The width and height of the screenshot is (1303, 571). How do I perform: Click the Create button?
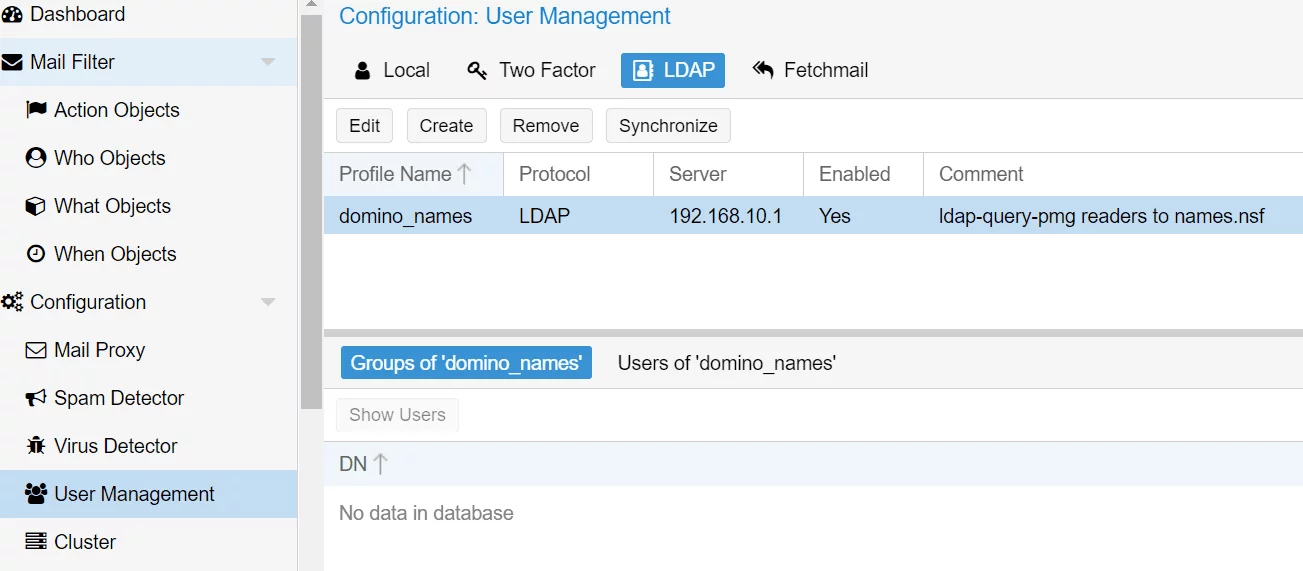[x=446, y=126]
